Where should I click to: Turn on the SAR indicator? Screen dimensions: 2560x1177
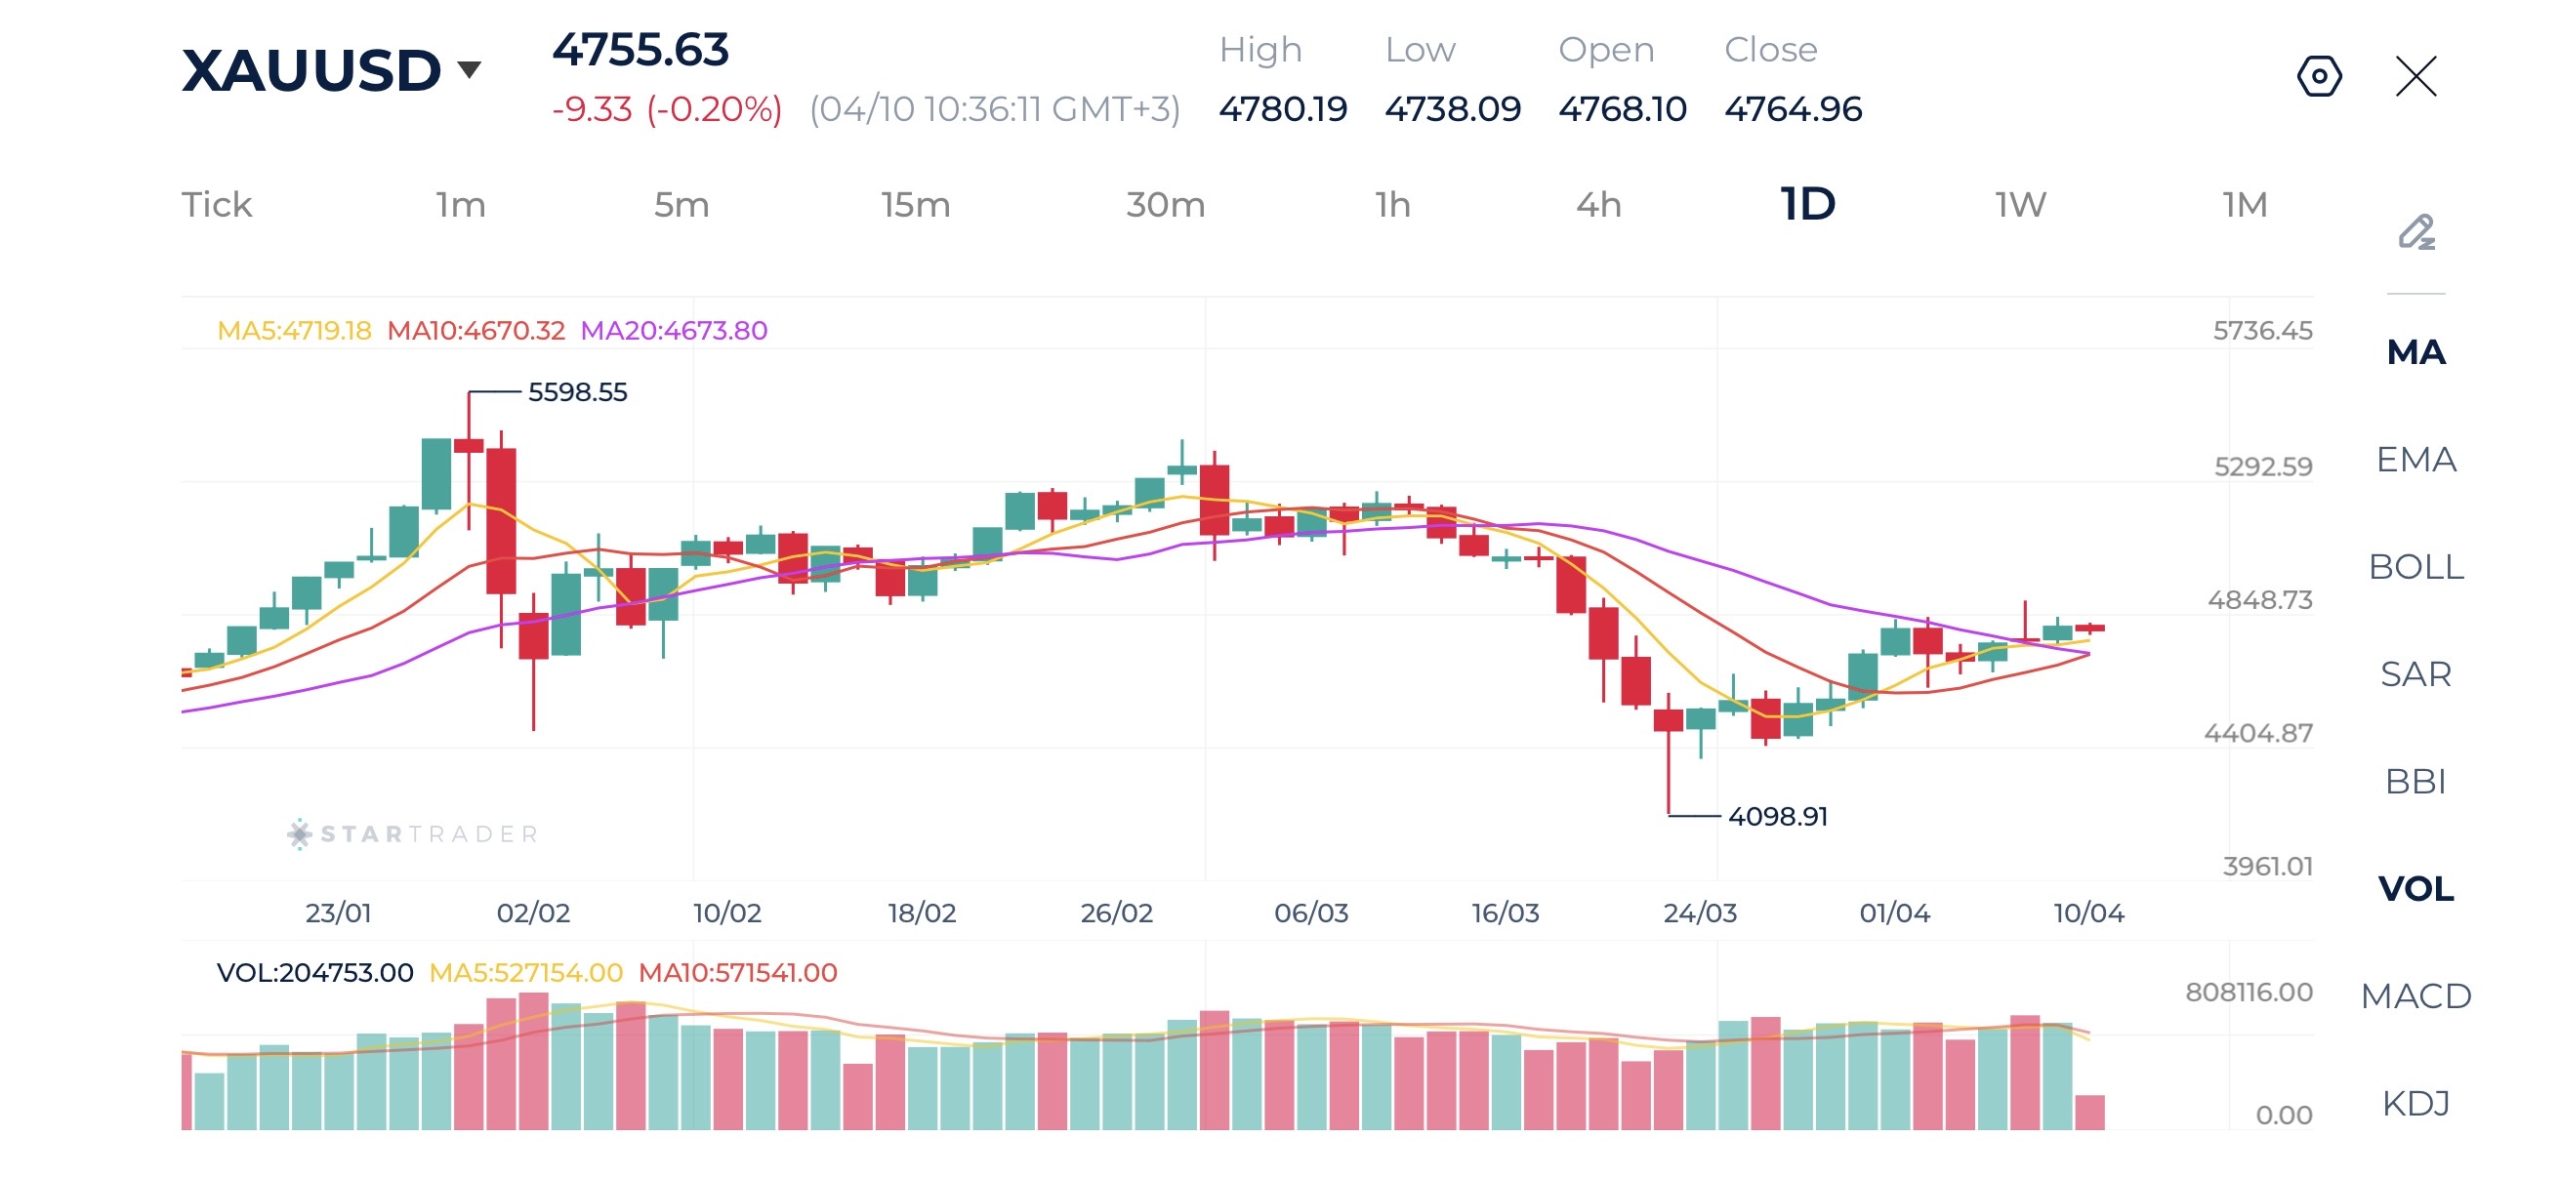pos(2415,674)
